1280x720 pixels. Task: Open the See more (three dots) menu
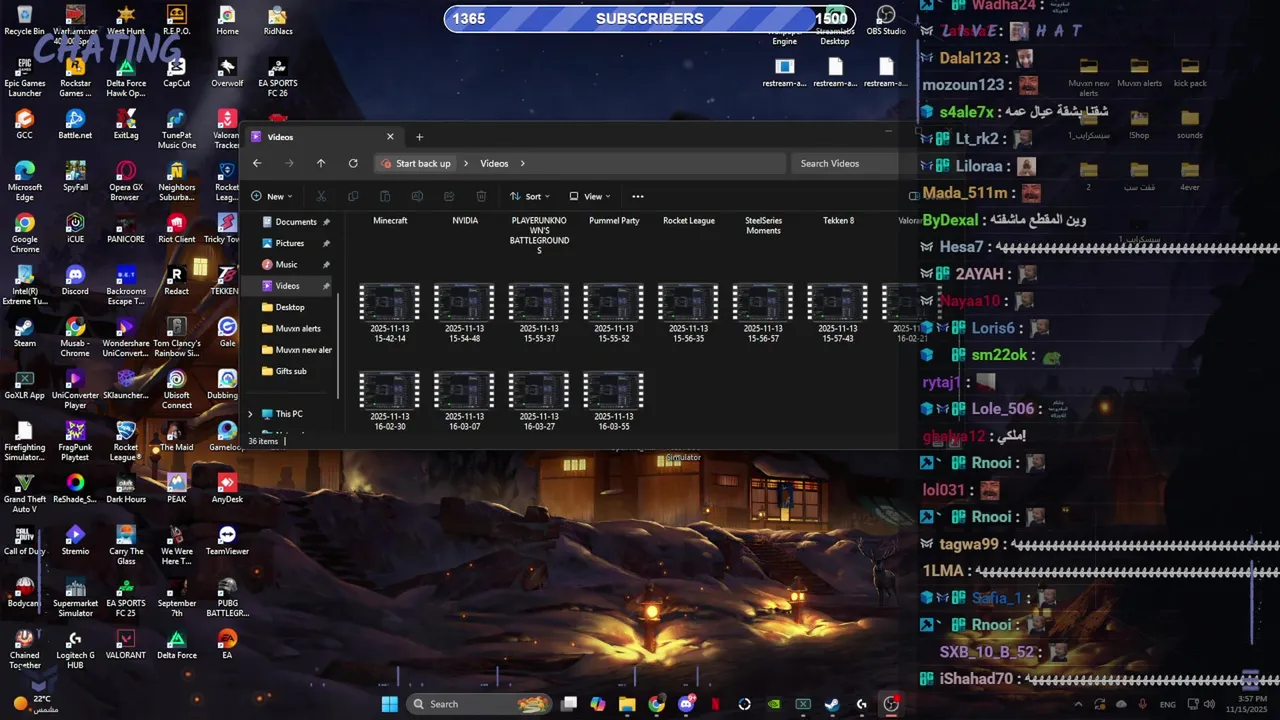[x=638, y=196]
